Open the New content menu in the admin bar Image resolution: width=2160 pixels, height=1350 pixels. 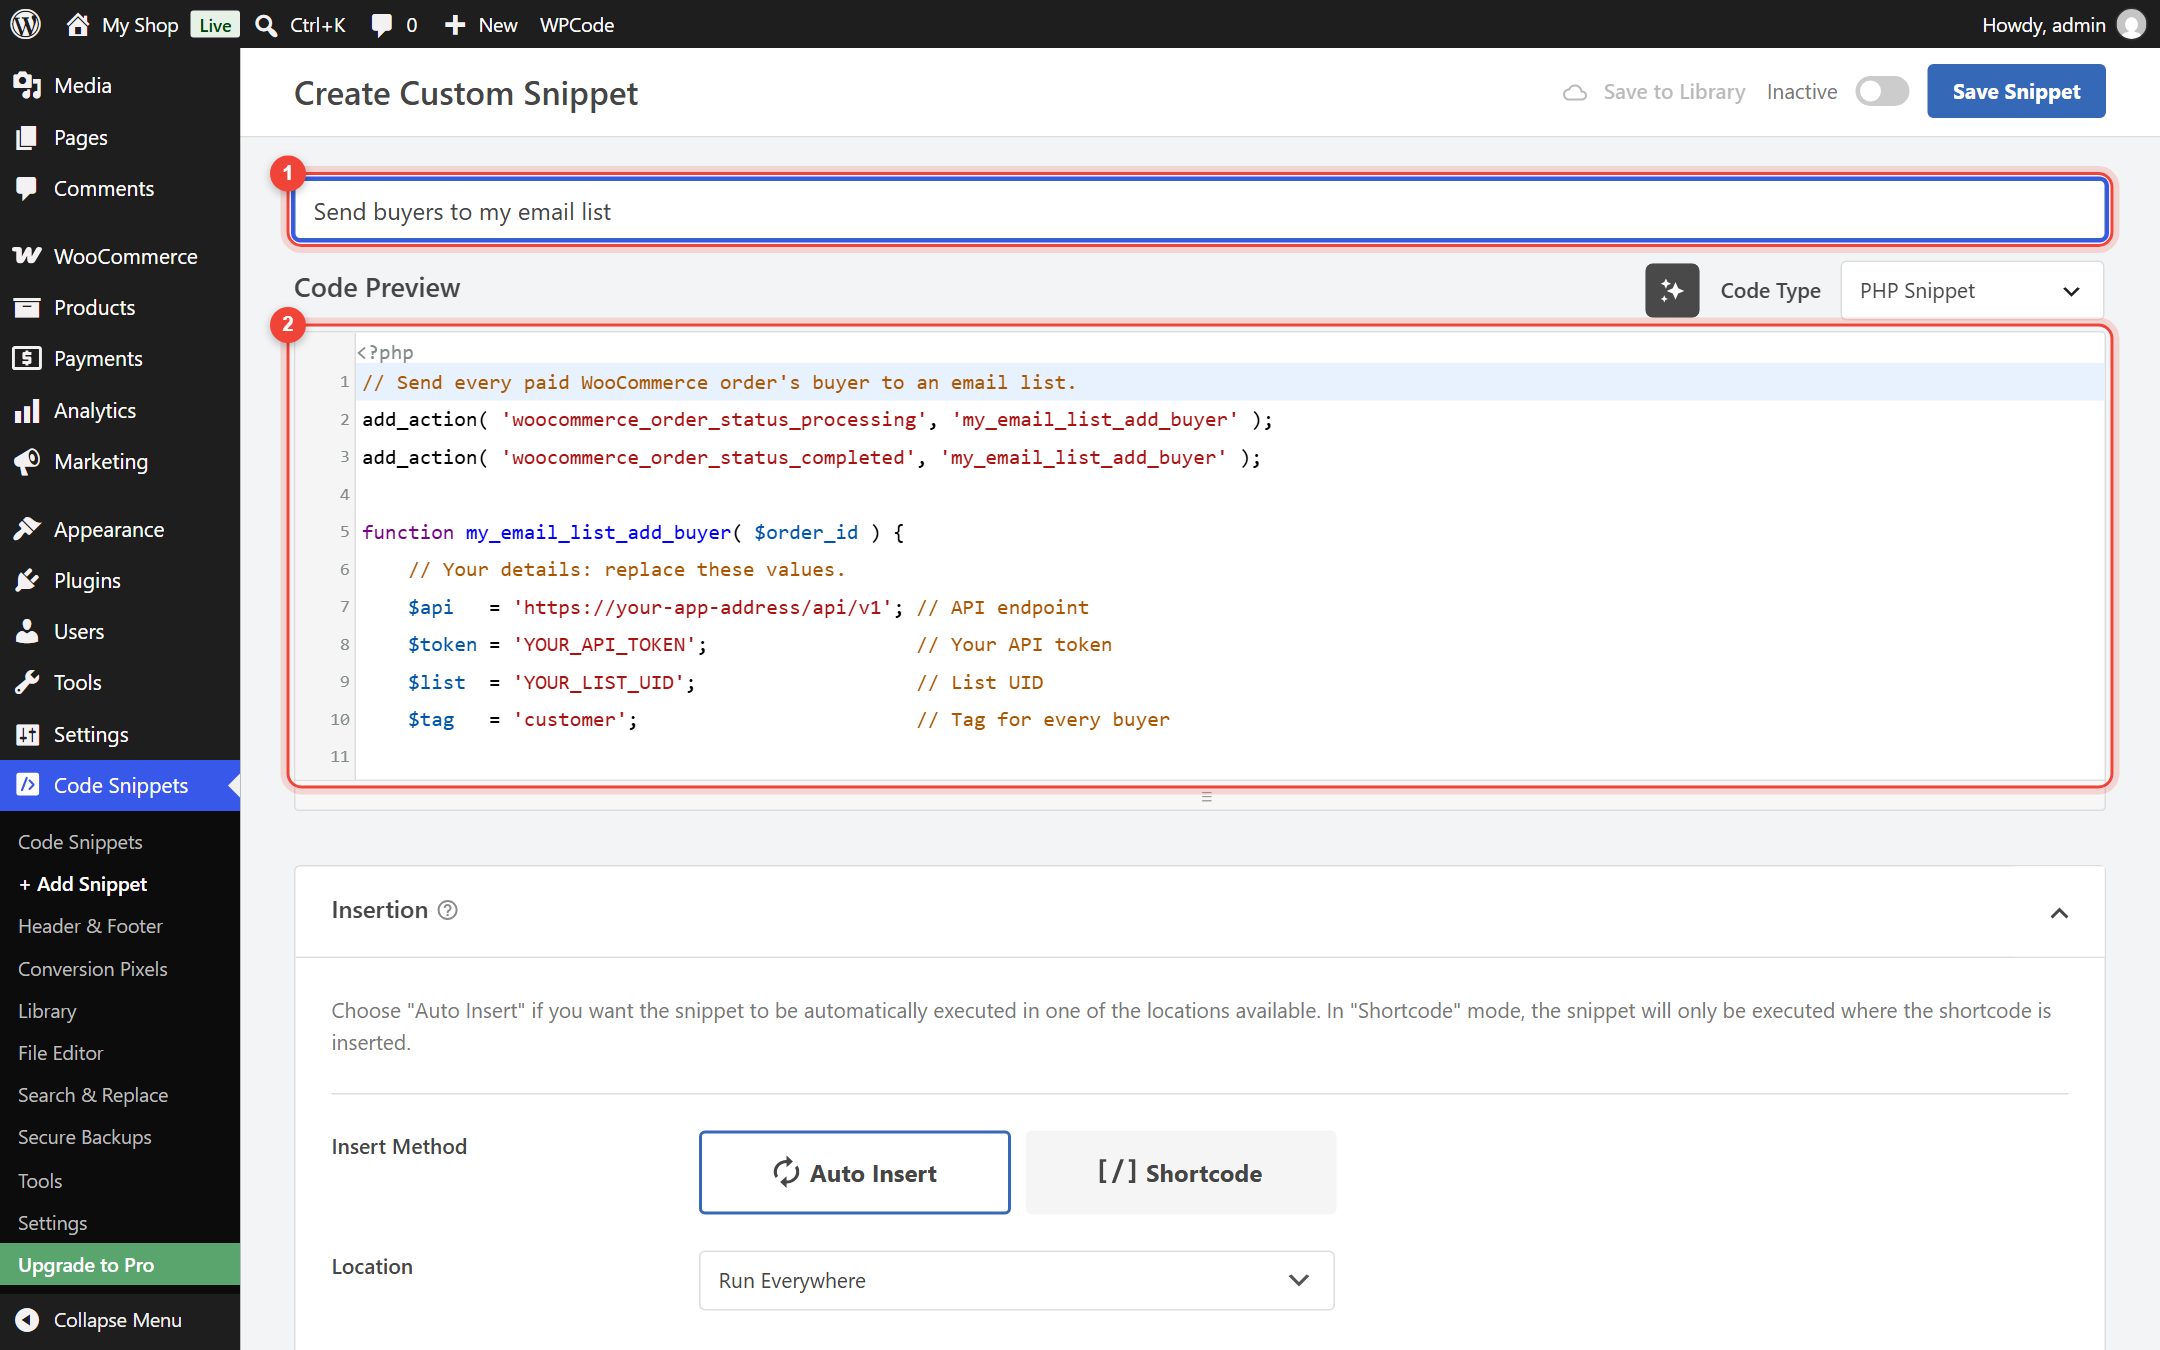pos(481,24)
